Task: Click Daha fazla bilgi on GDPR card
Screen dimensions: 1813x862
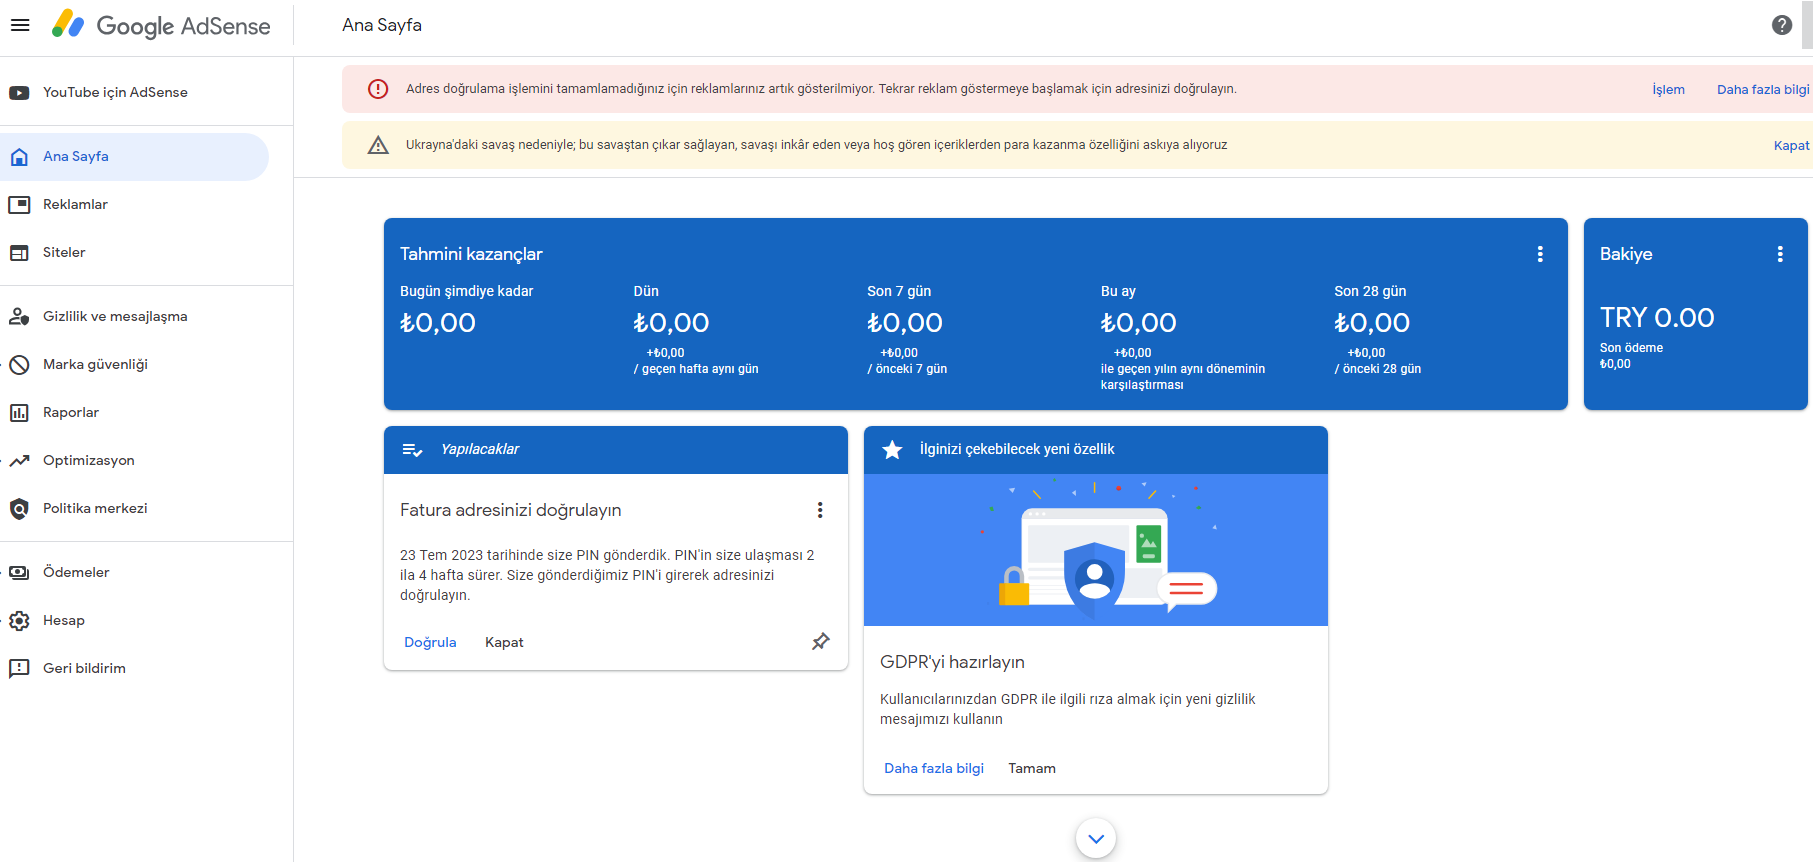Action: (x=934, y=768)
